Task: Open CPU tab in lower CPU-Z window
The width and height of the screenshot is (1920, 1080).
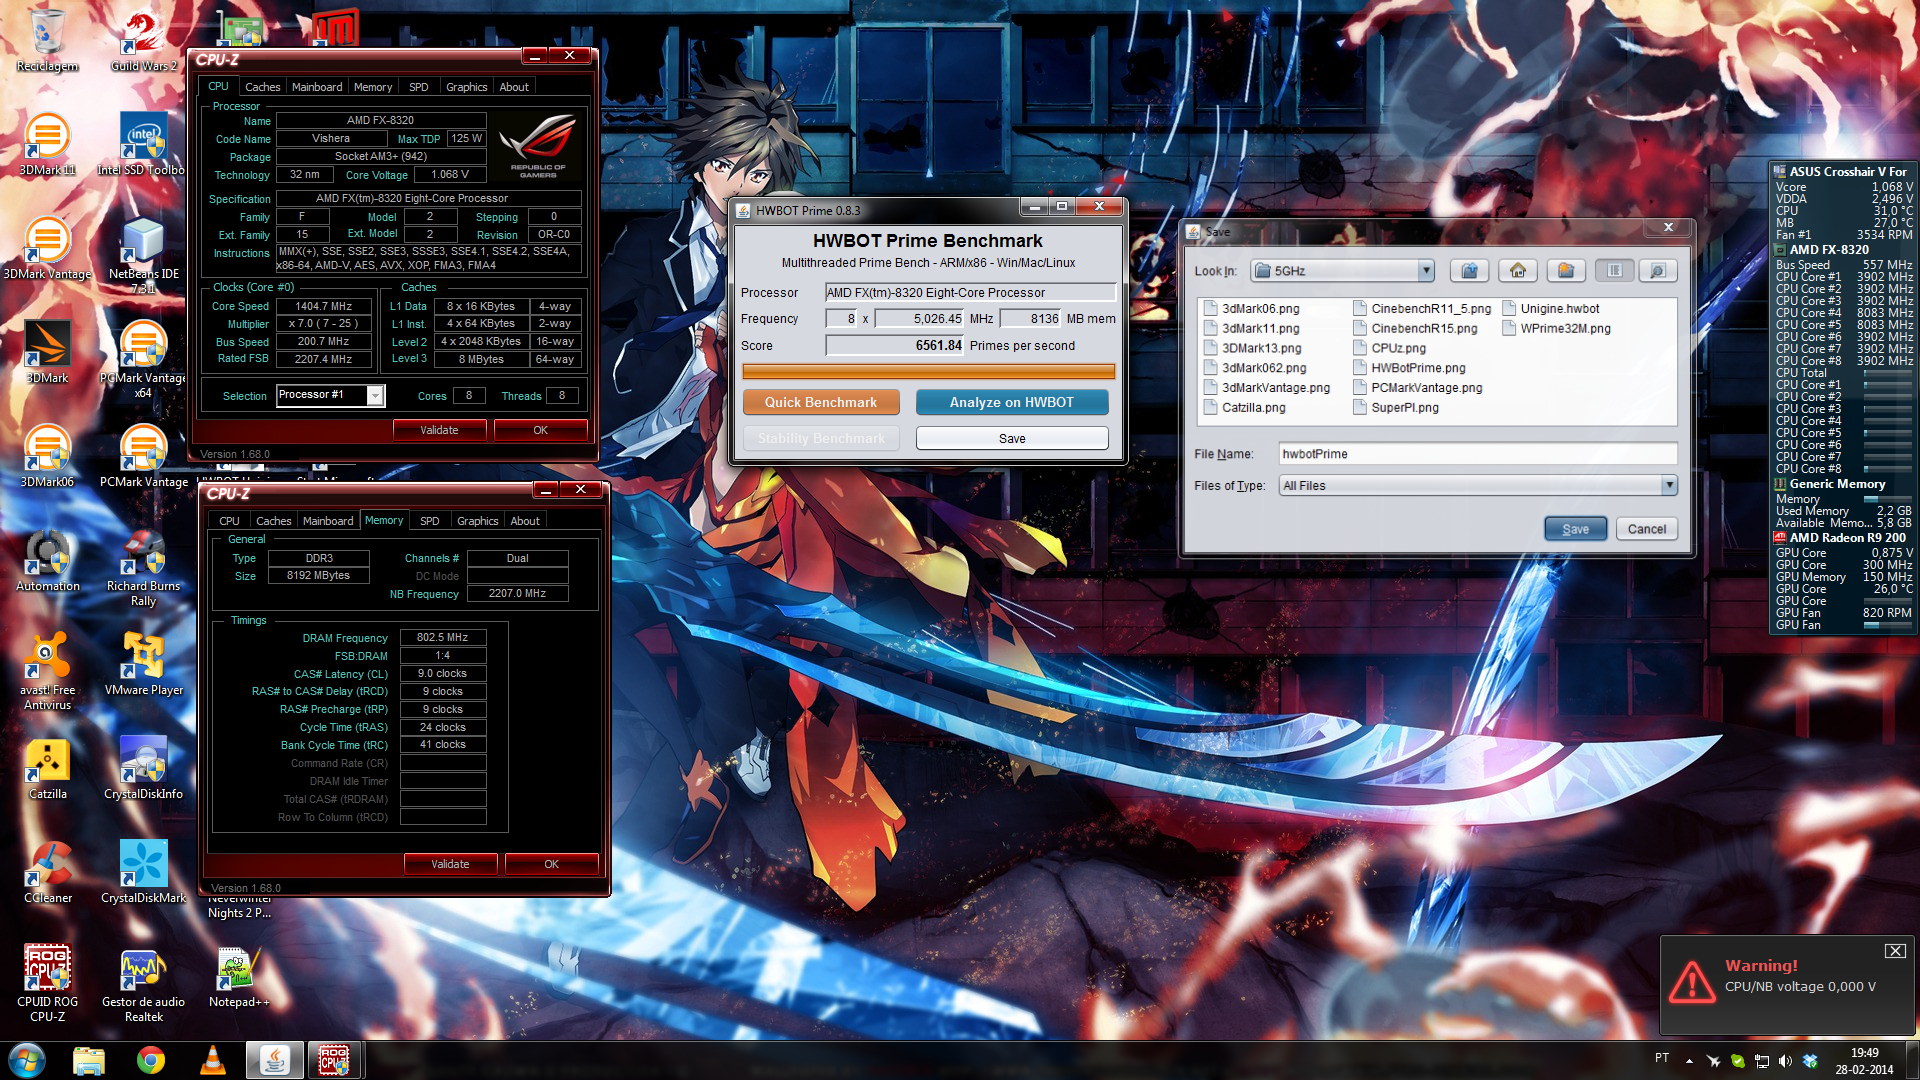Action: click(x=229, y=521)
